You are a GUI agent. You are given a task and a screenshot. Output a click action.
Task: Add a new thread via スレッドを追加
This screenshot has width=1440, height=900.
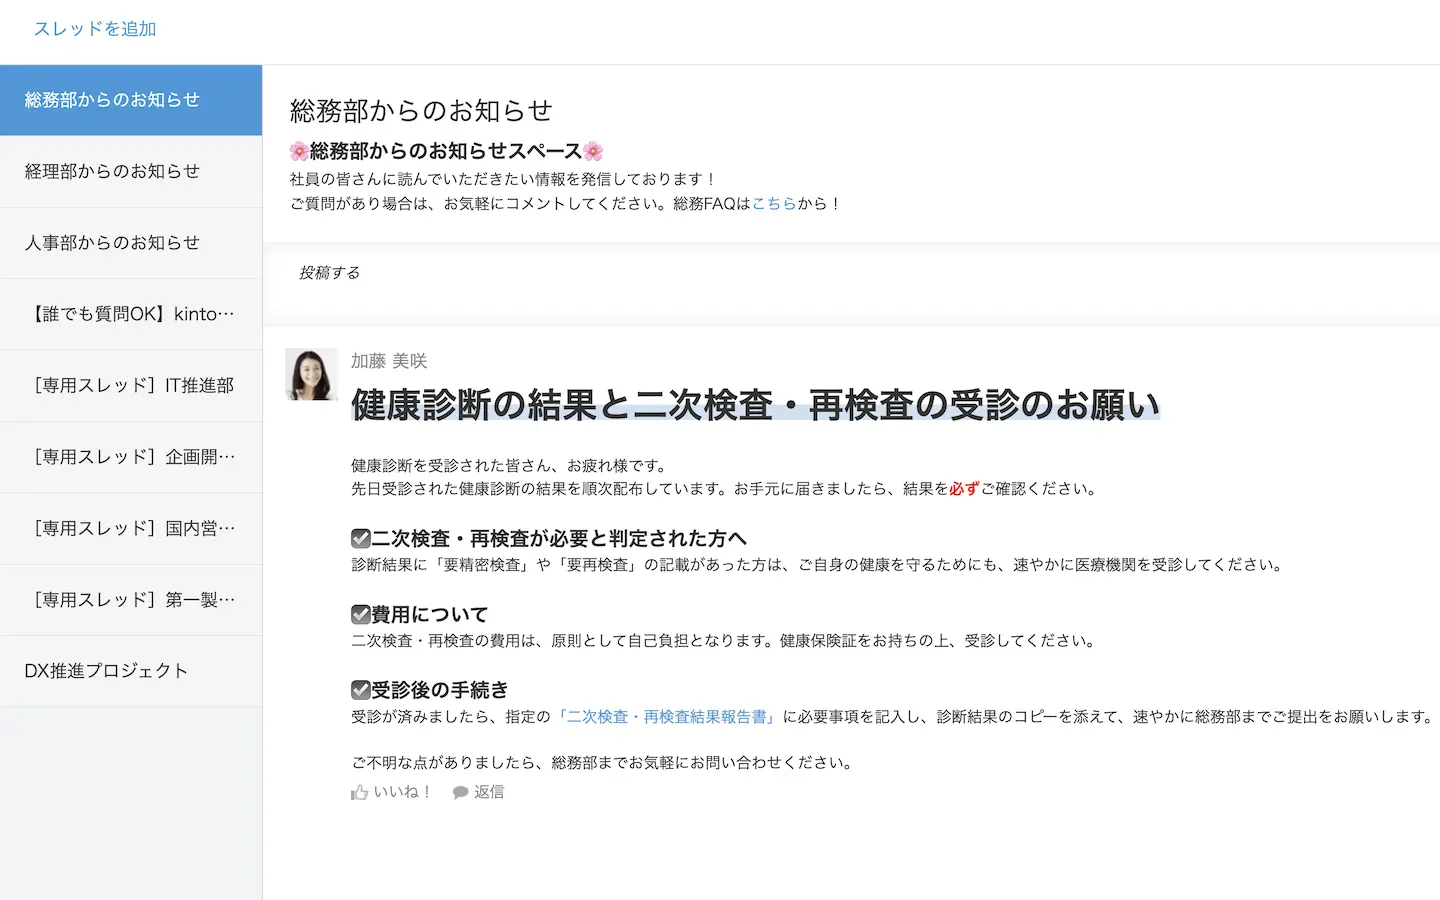(95, 29)
